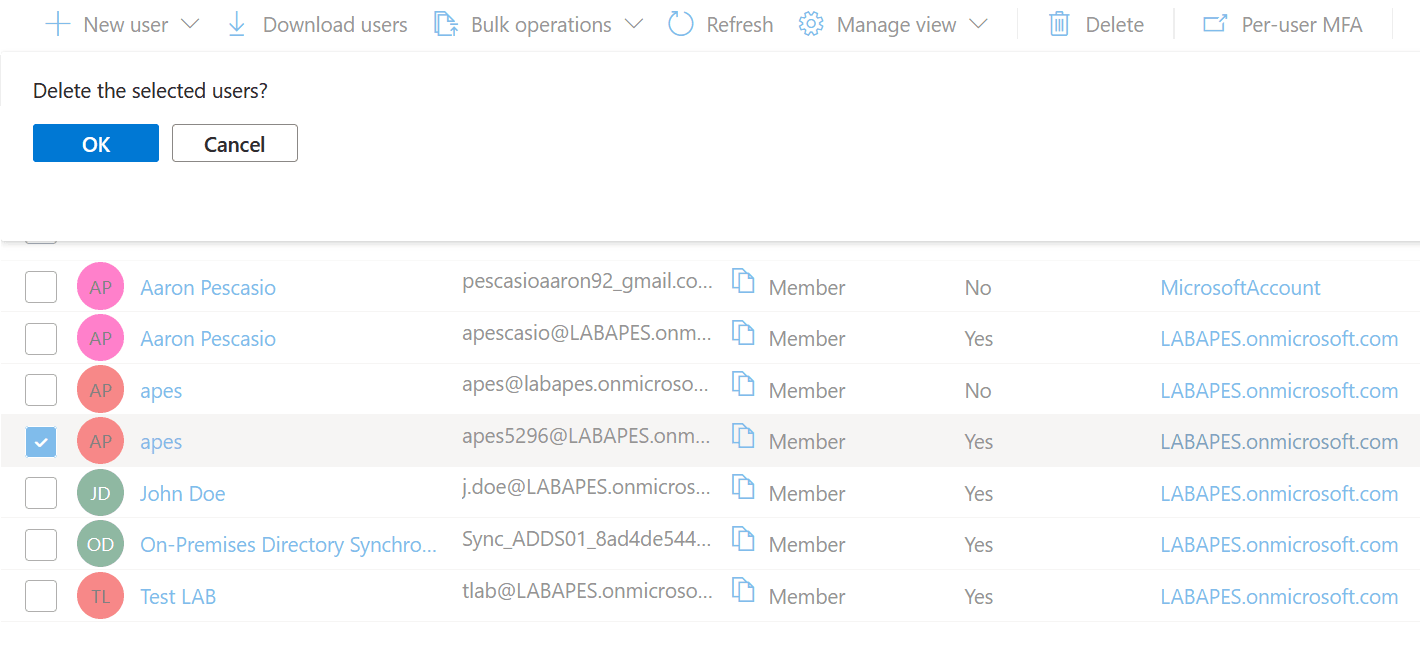Screen dimensions: 1420x652
Task: Tick the Test LAB user checkbox
Action: [41, 596]
